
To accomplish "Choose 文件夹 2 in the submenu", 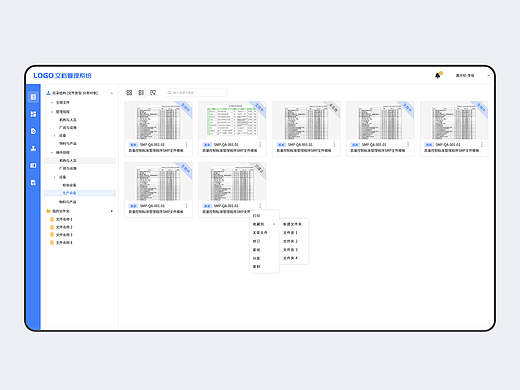I will tap(290, 241).
